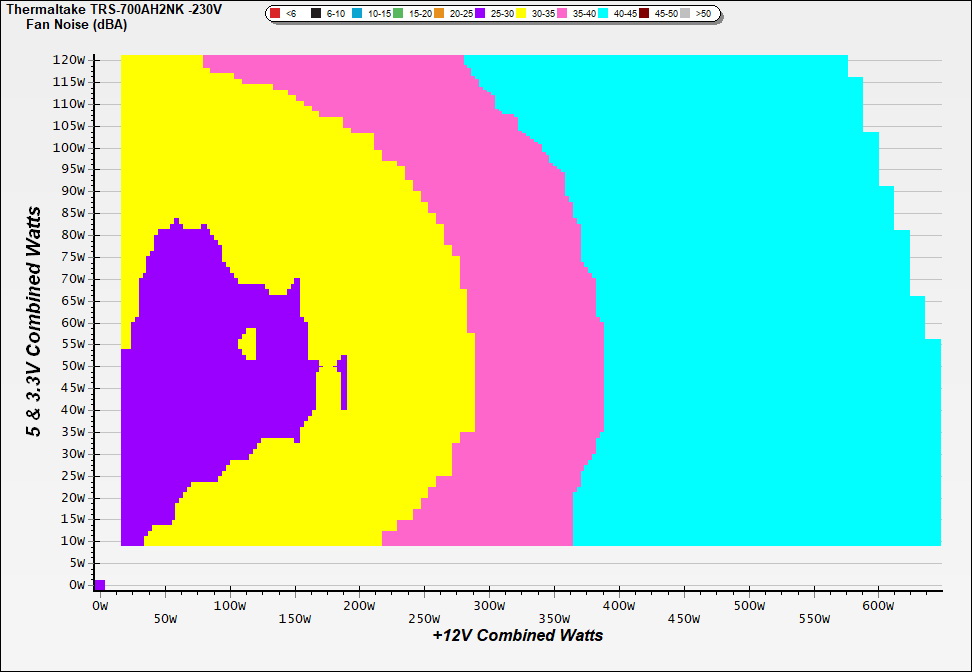Click the 600W label on horizontal axis

[878, 605]
